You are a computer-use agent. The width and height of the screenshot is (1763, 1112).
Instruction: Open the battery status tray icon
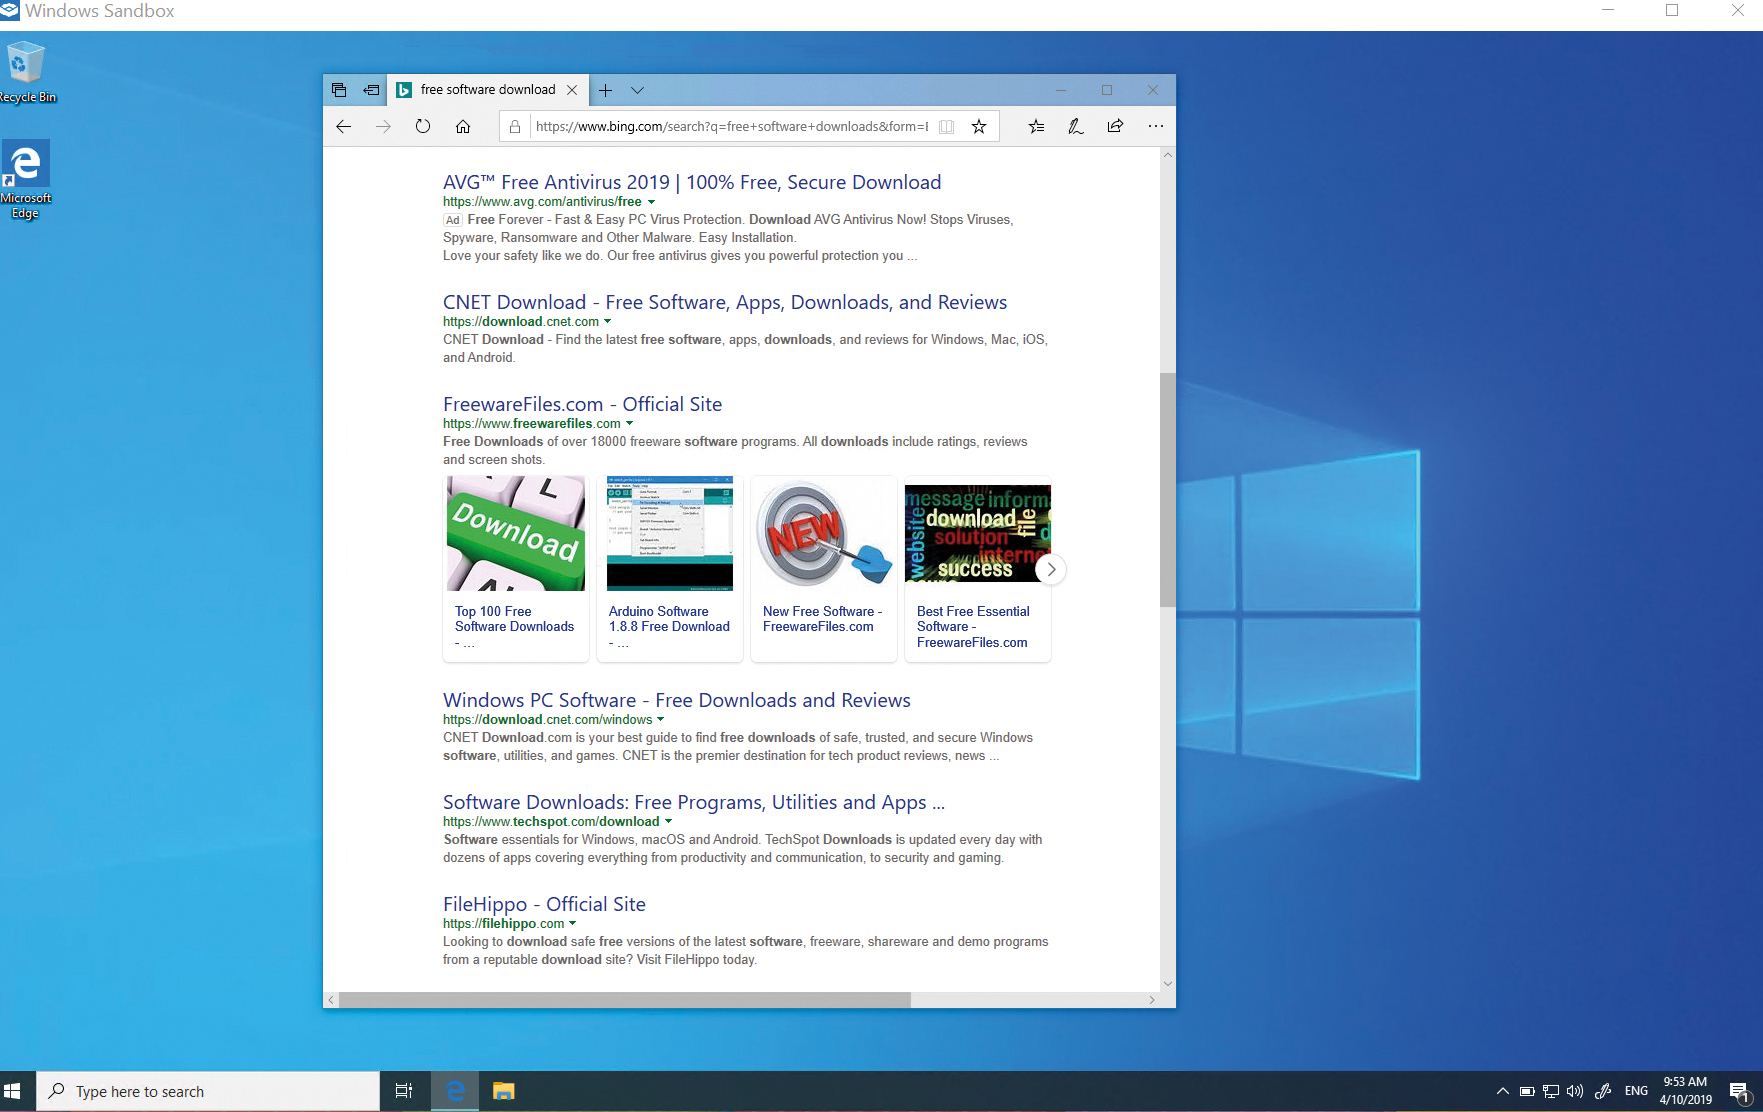click(1527, 1091)
